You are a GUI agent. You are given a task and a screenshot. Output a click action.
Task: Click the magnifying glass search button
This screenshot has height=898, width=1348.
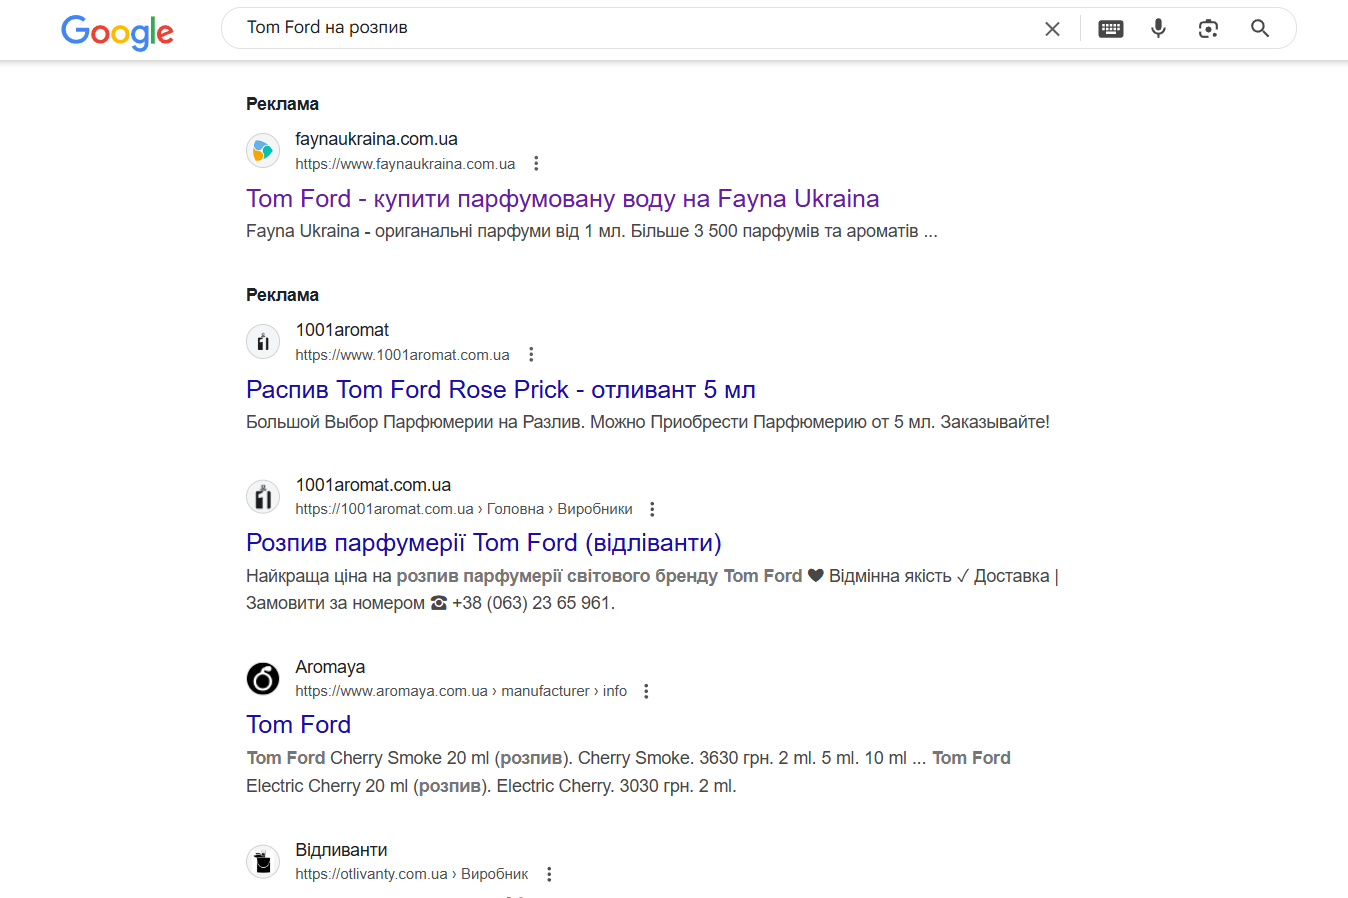[1260, 29]
